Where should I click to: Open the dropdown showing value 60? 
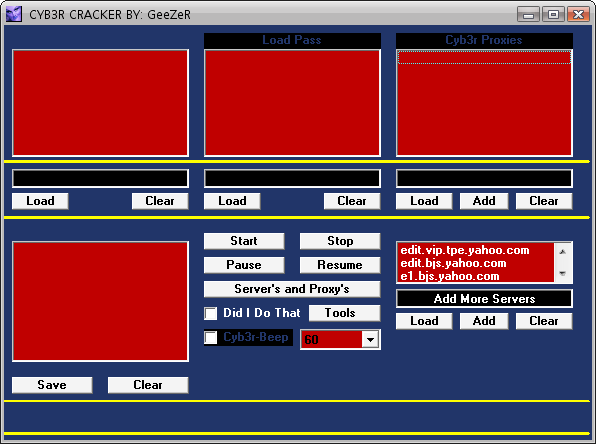[x=370, y=339]
